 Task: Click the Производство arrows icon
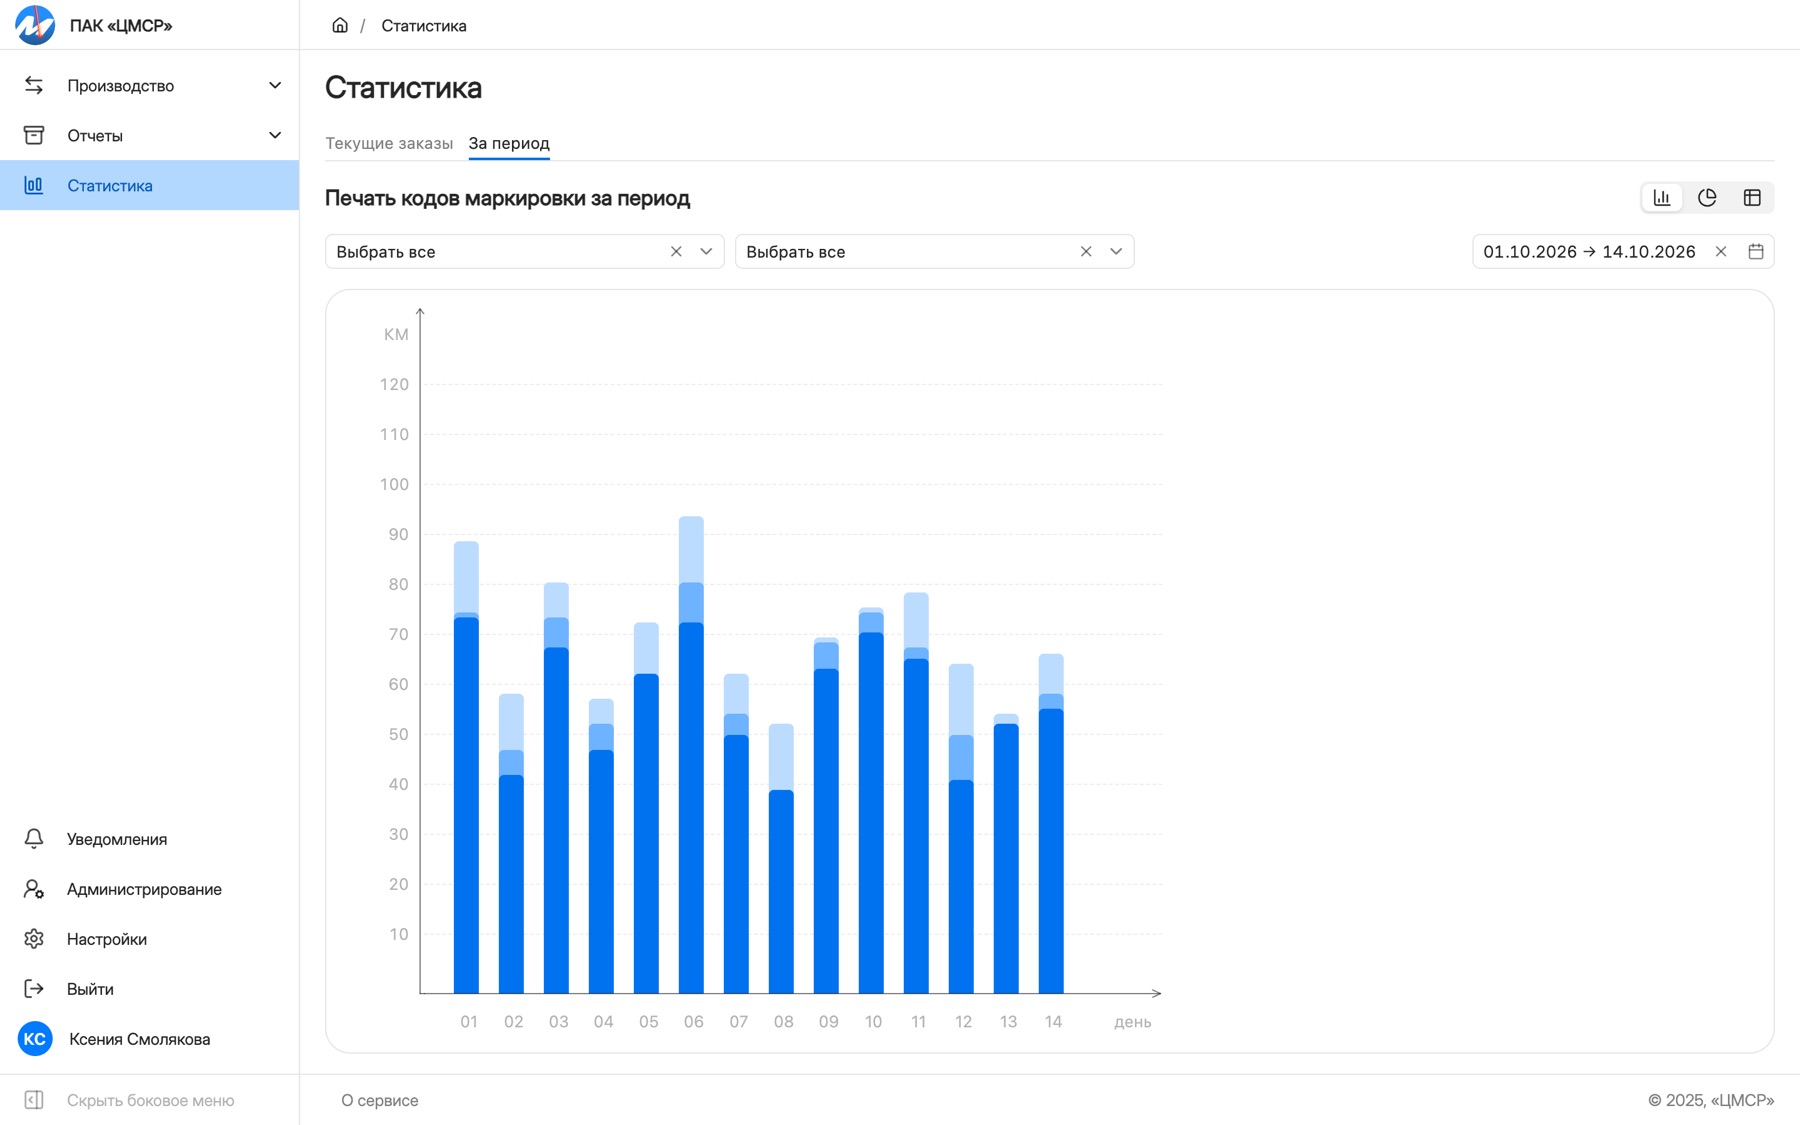coord(34,86)
